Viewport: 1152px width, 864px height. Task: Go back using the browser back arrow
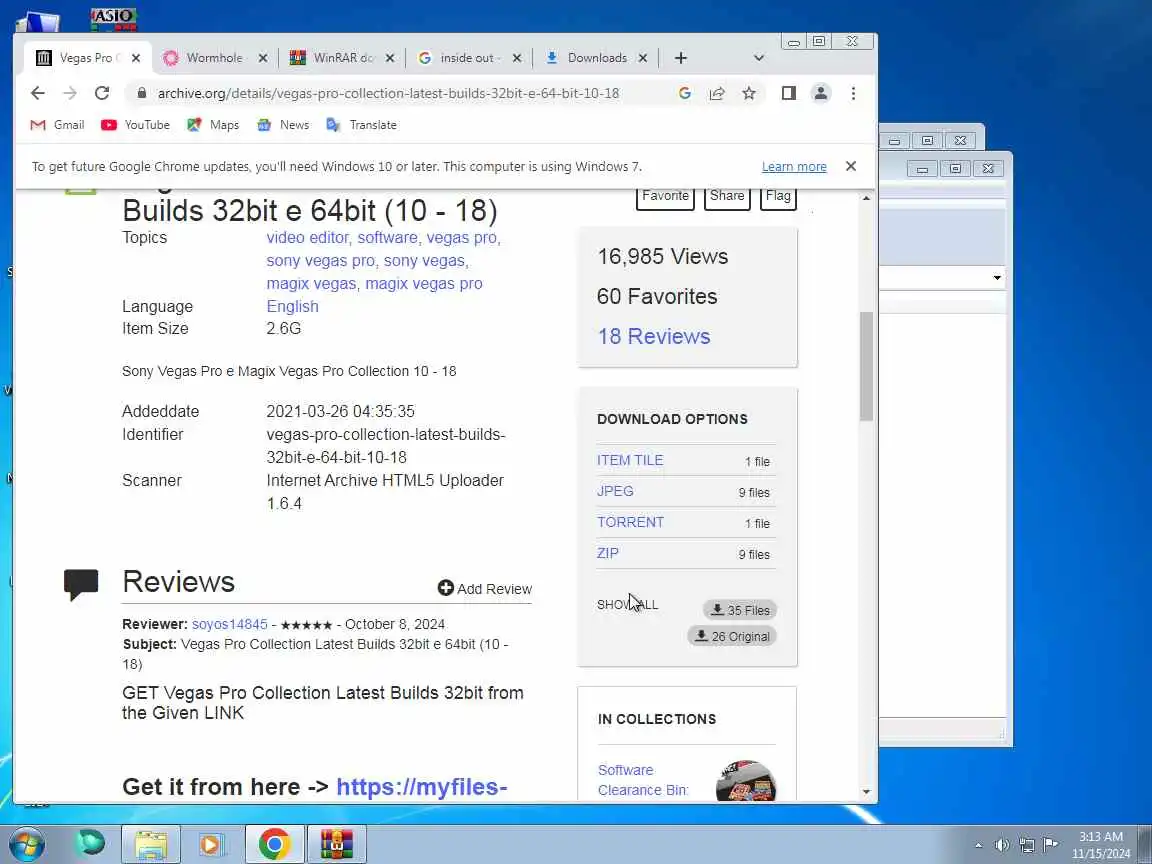tap(37, 93)
